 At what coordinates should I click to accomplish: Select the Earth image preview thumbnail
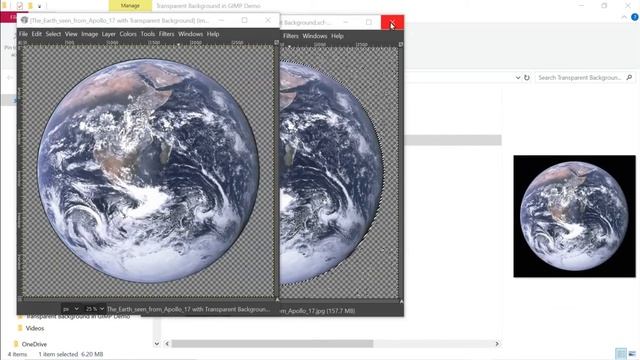pyautogui.click(x=574, y=216)
